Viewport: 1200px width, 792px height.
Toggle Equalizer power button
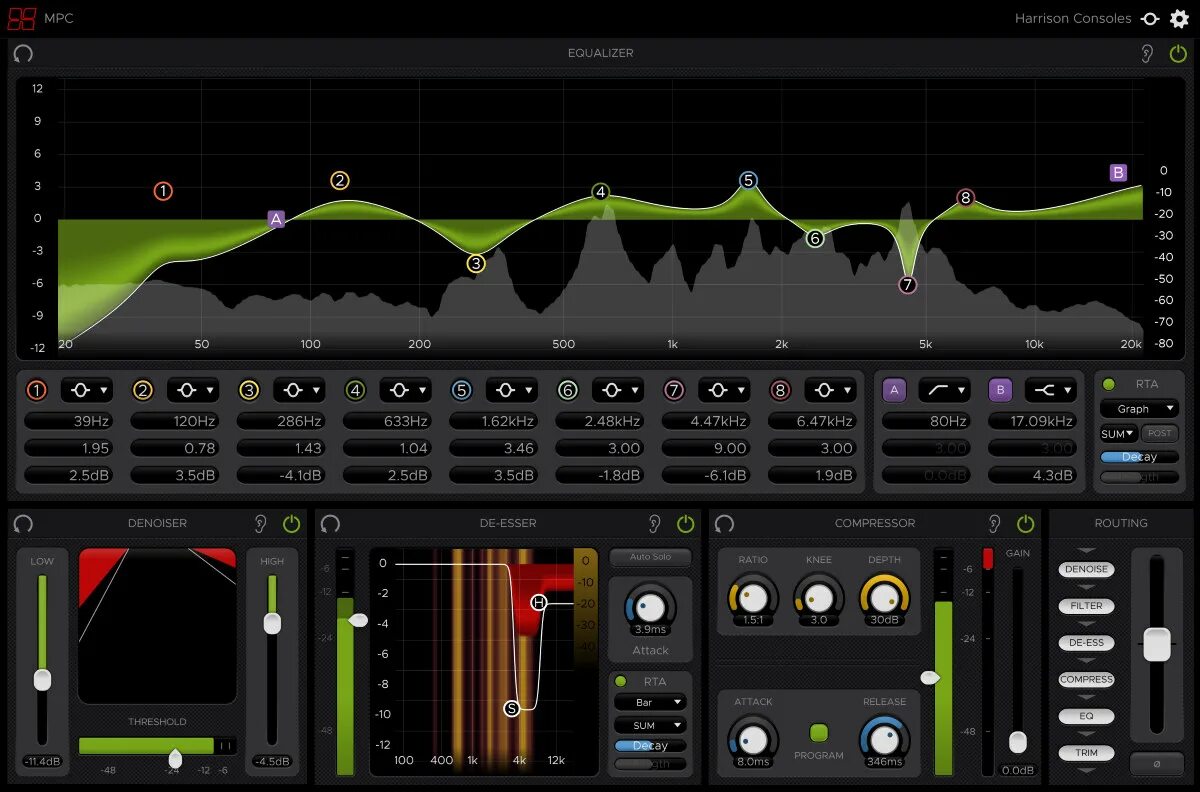click(x=1178, y=54)
